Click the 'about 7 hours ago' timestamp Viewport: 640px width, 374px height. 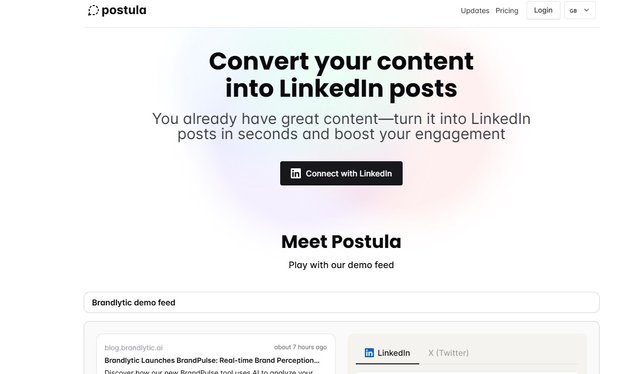300,347
